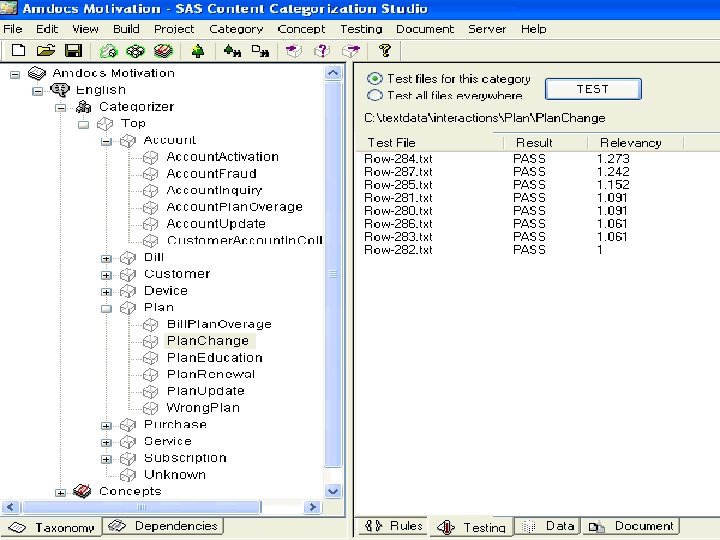
Task: Collapse the Account category node
Action: 106,142
